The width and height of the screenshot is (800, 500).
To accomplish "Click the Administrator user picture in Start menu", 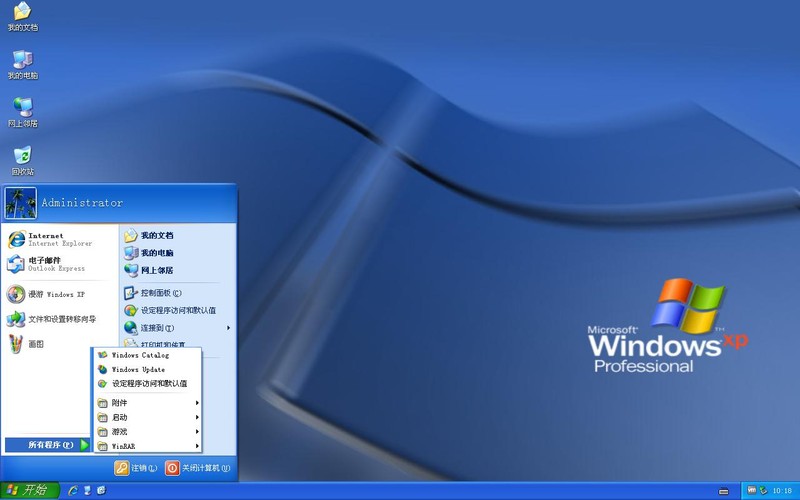I will pyautogui.click(x=20, y=203).
